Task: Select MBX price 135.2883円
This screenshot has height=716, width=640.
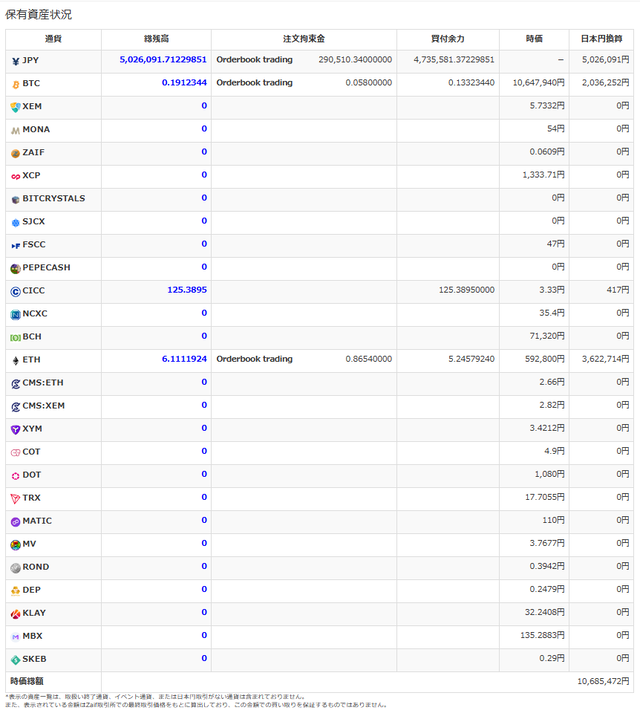Action: tap(542, 635)
